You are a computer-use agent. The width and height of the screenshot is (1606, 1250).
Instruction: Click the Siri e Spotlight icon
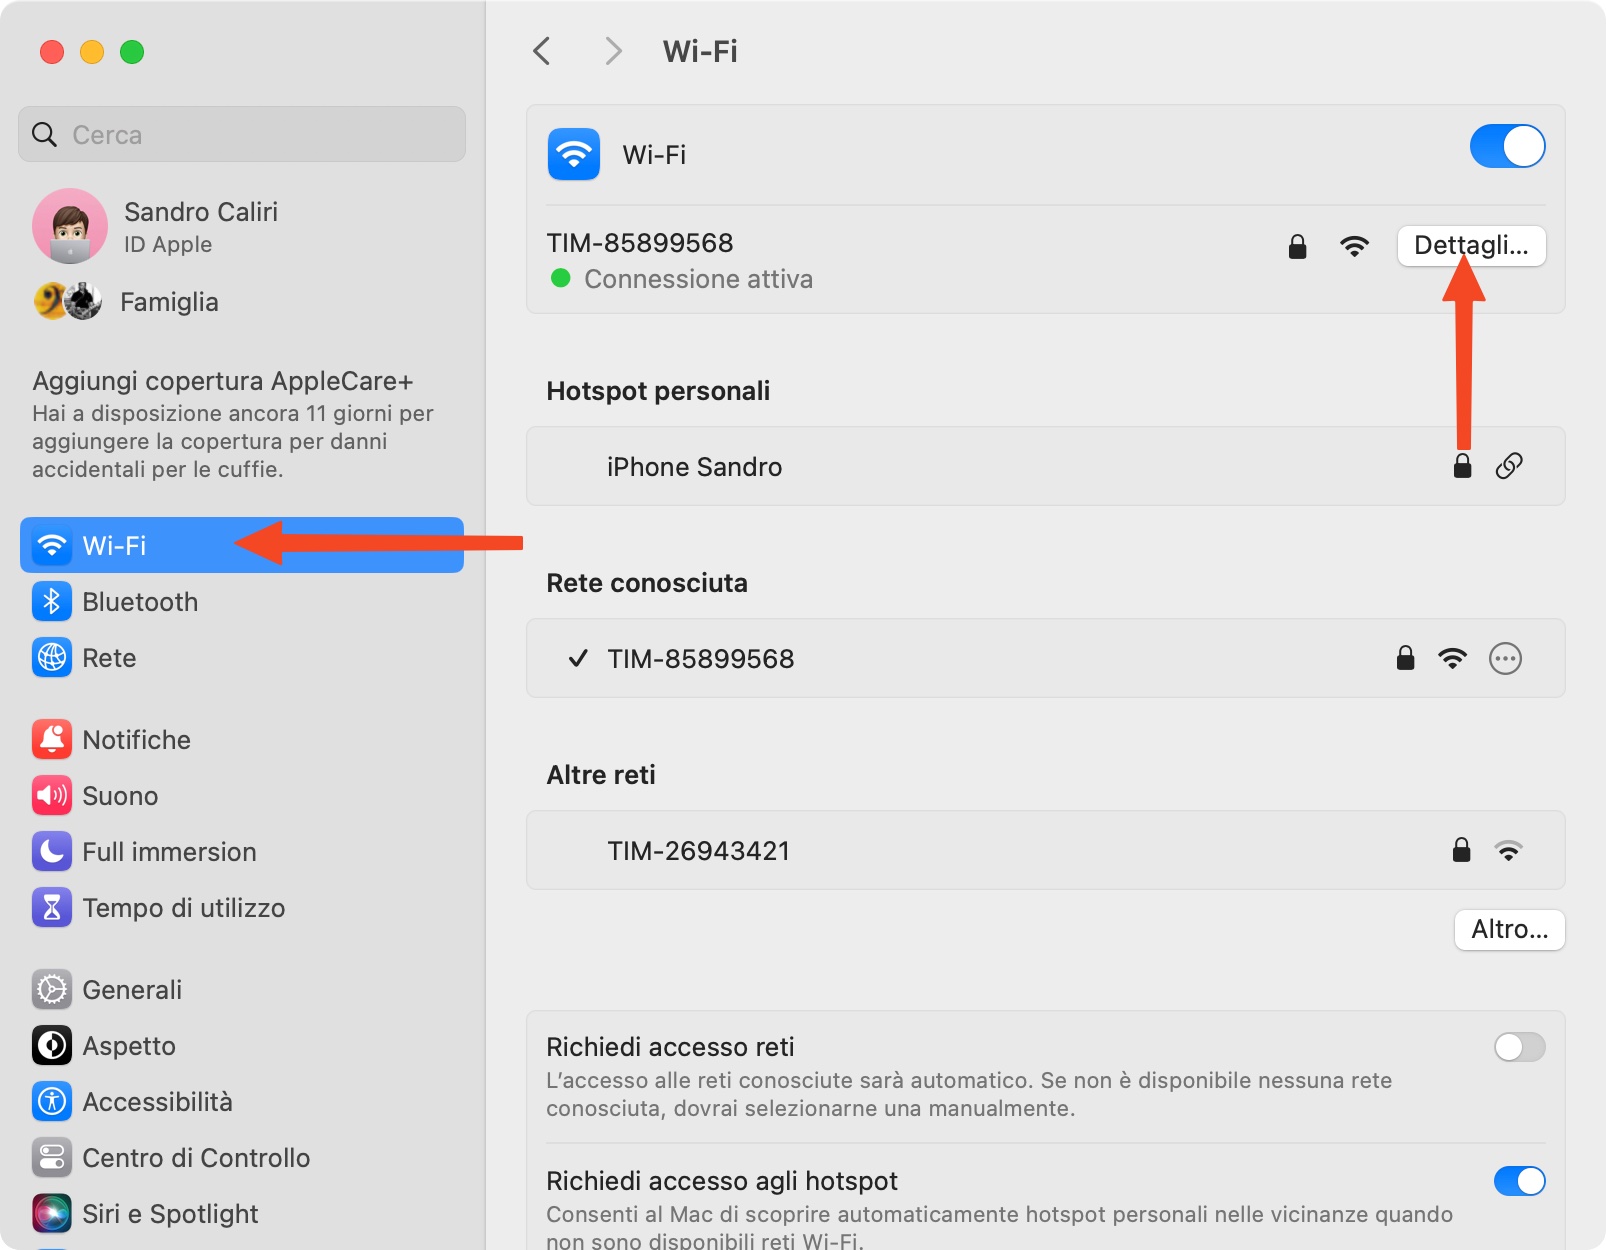tap(52, 1213)
